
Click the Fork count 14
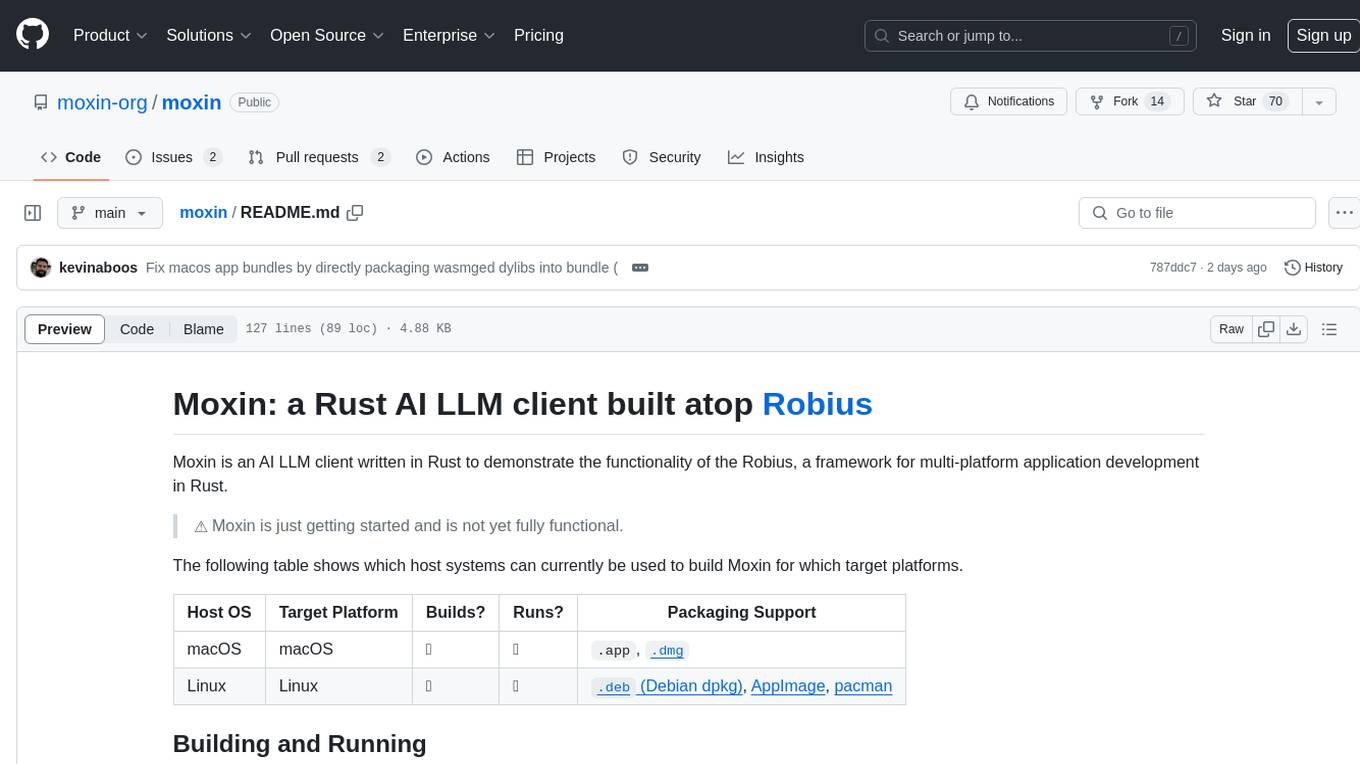tap(1157, 102)
